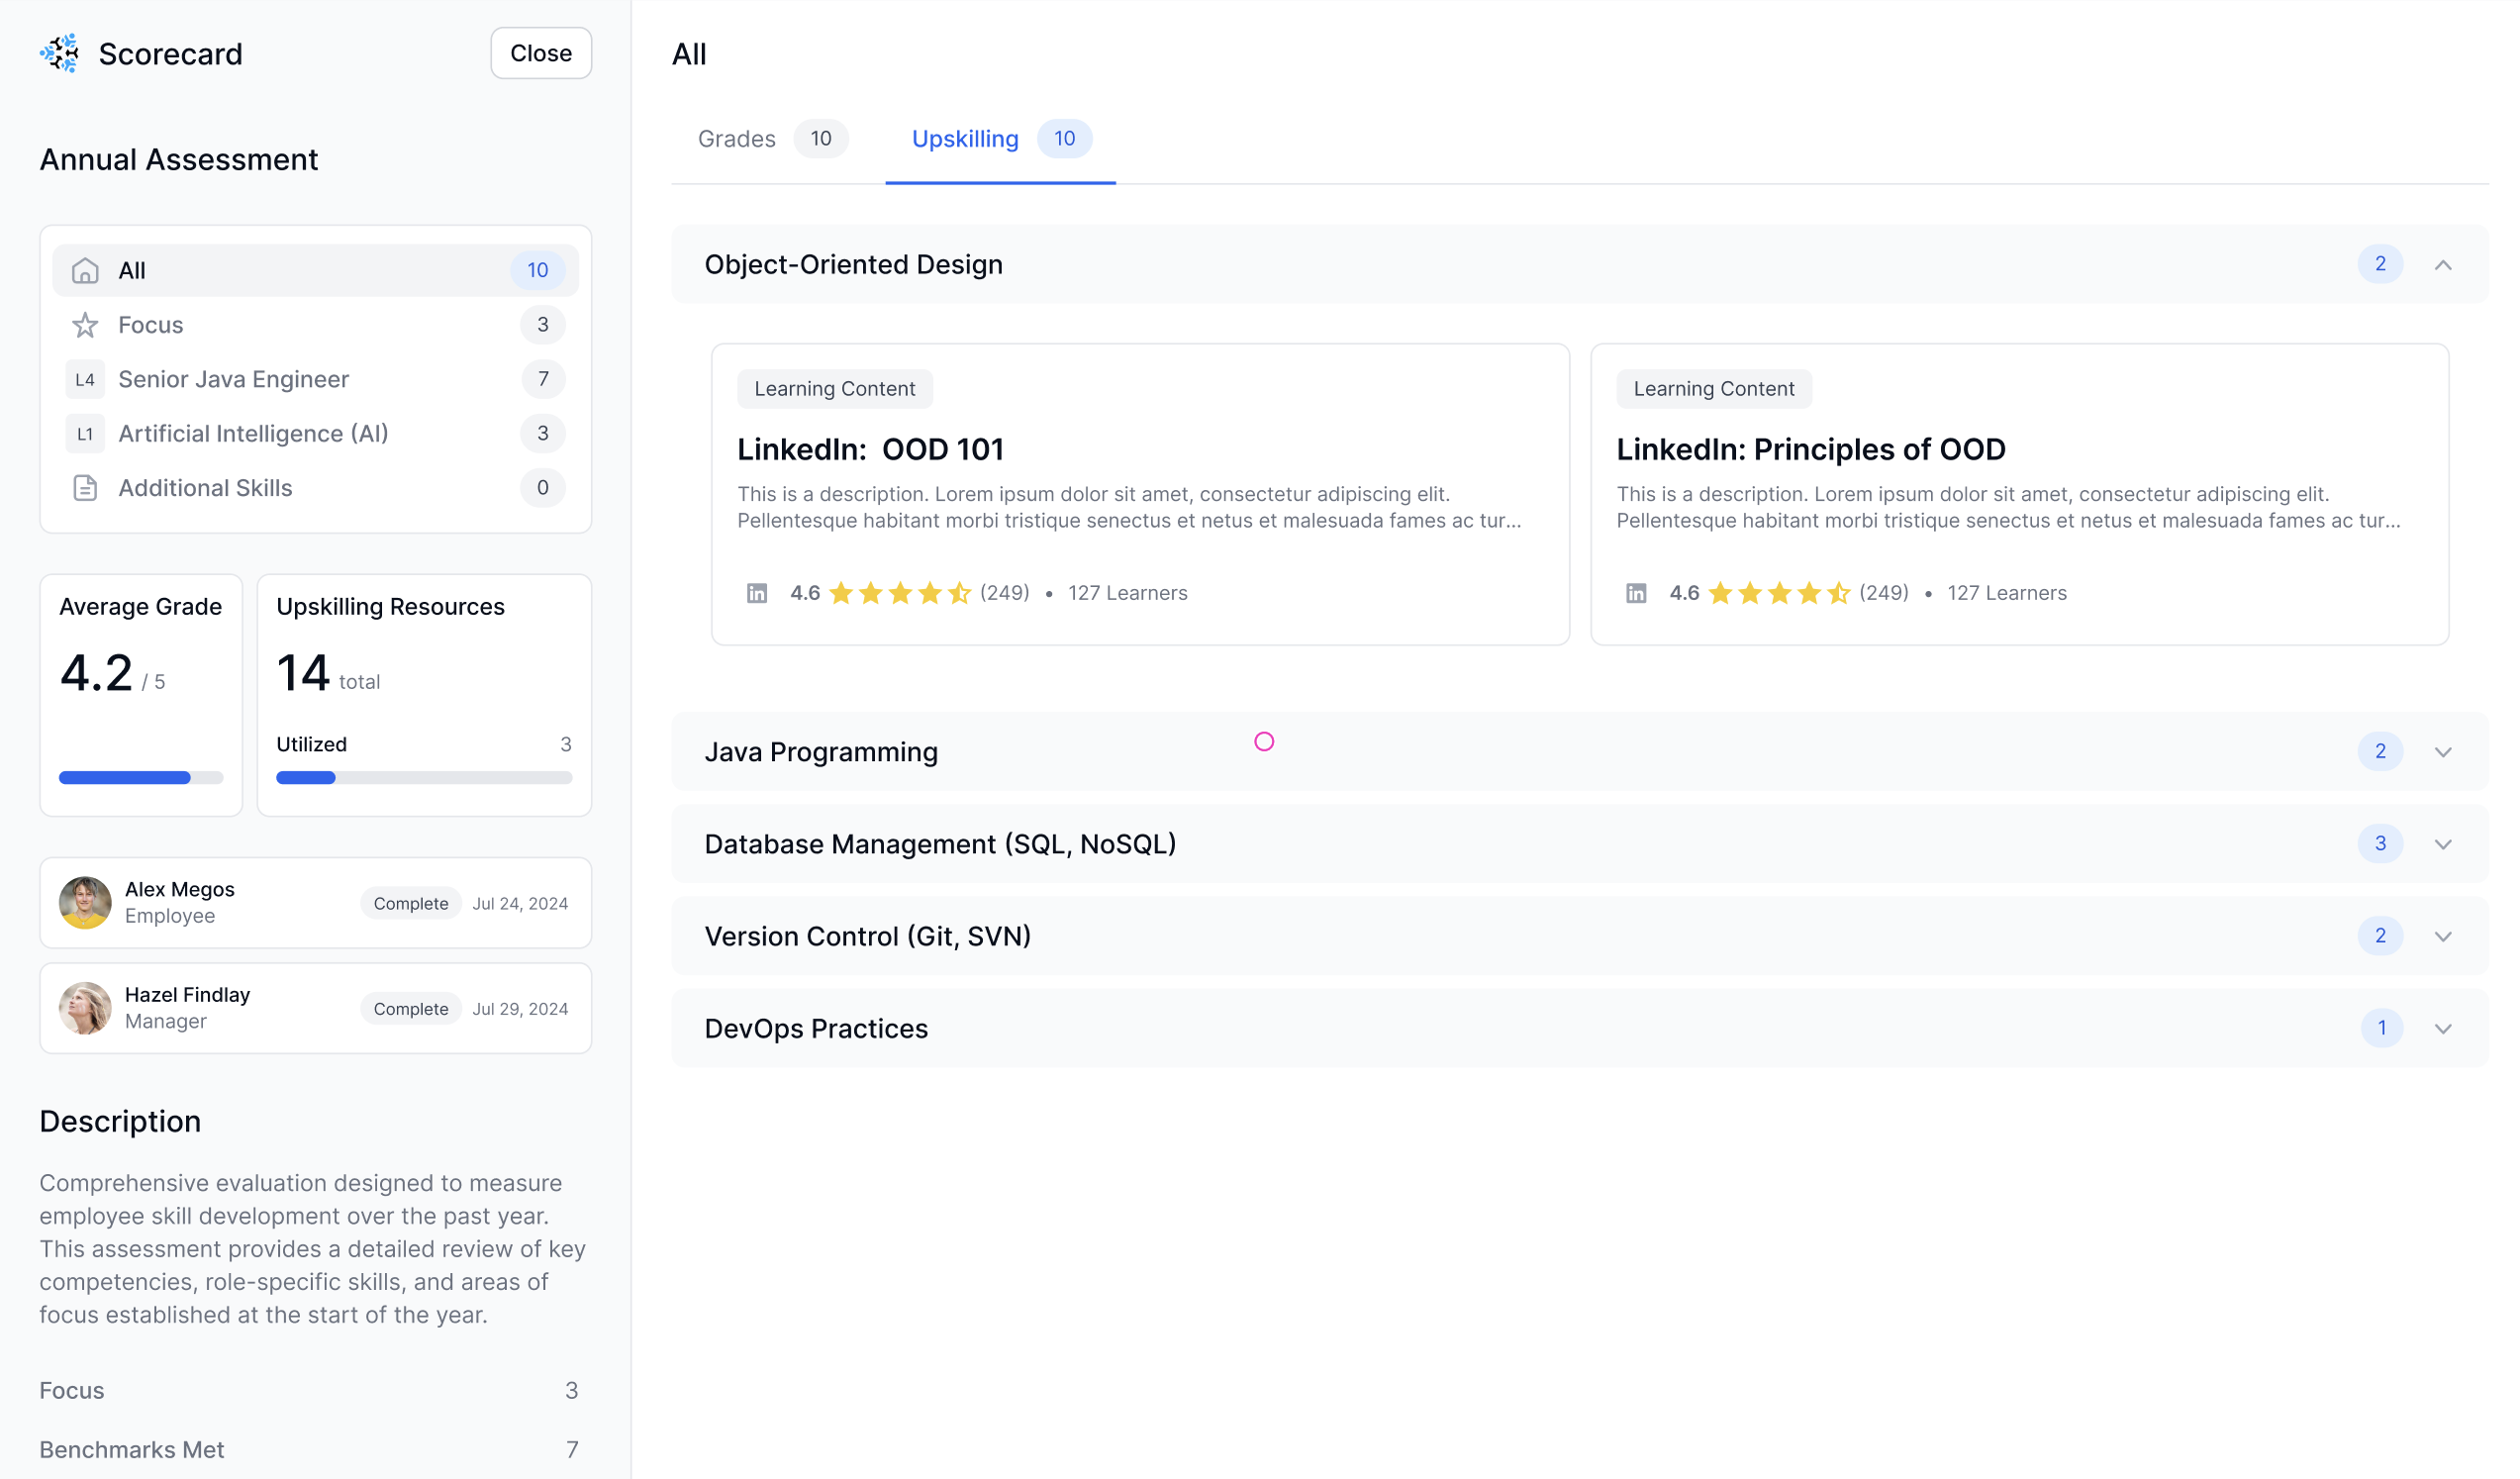Image resolution: width=2520 pixels, height=1479 pixels.
Task: Click the star icon next to Focus
Action: 85,325
